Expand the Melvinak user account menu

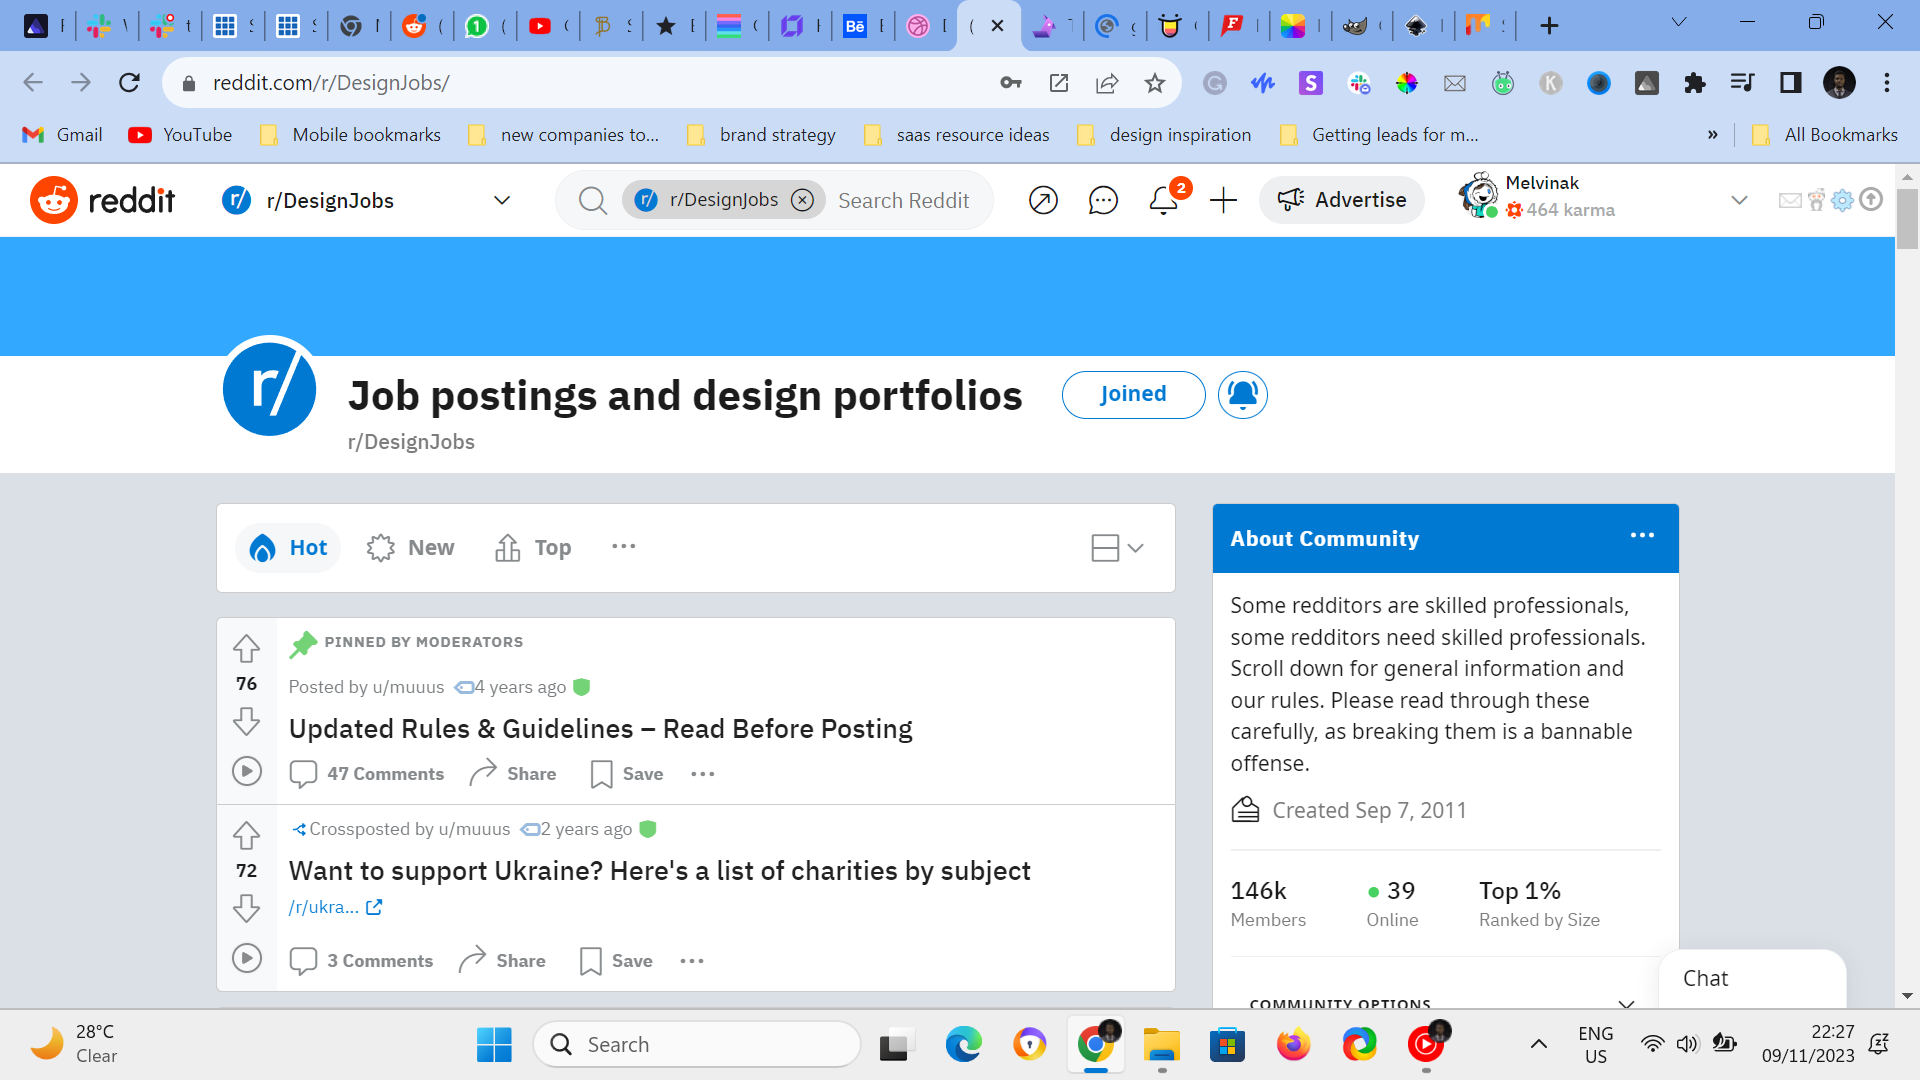pos(1738,200)
